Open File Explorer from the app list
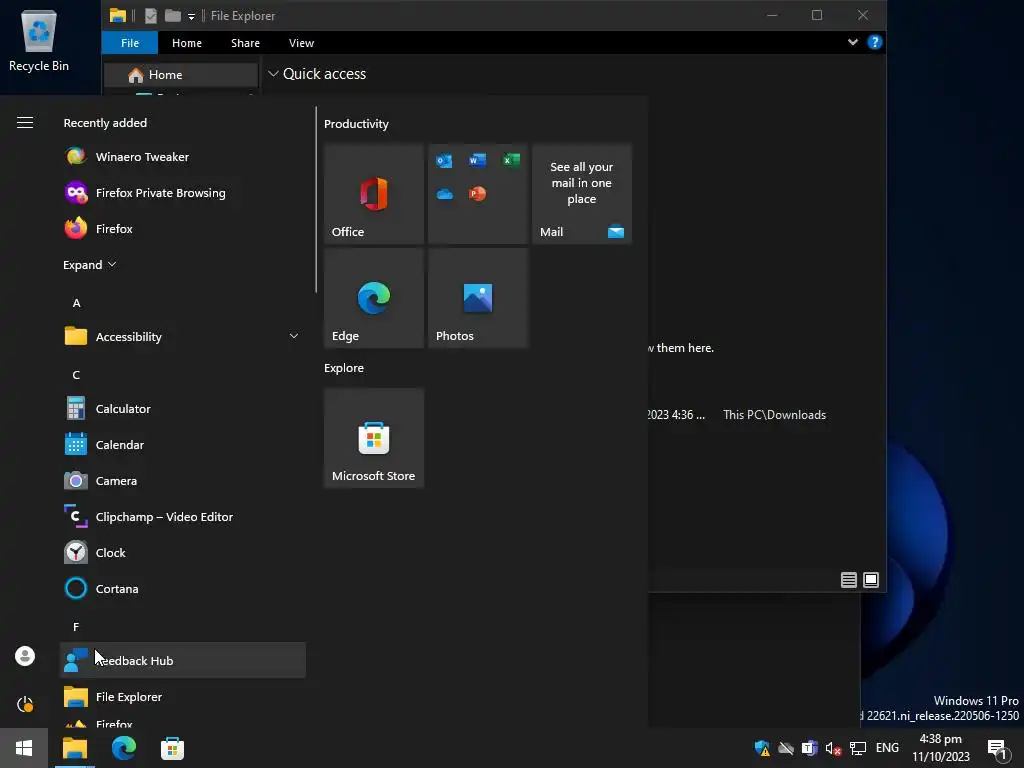Screen dimensions: 1024x768 (183, 697)
